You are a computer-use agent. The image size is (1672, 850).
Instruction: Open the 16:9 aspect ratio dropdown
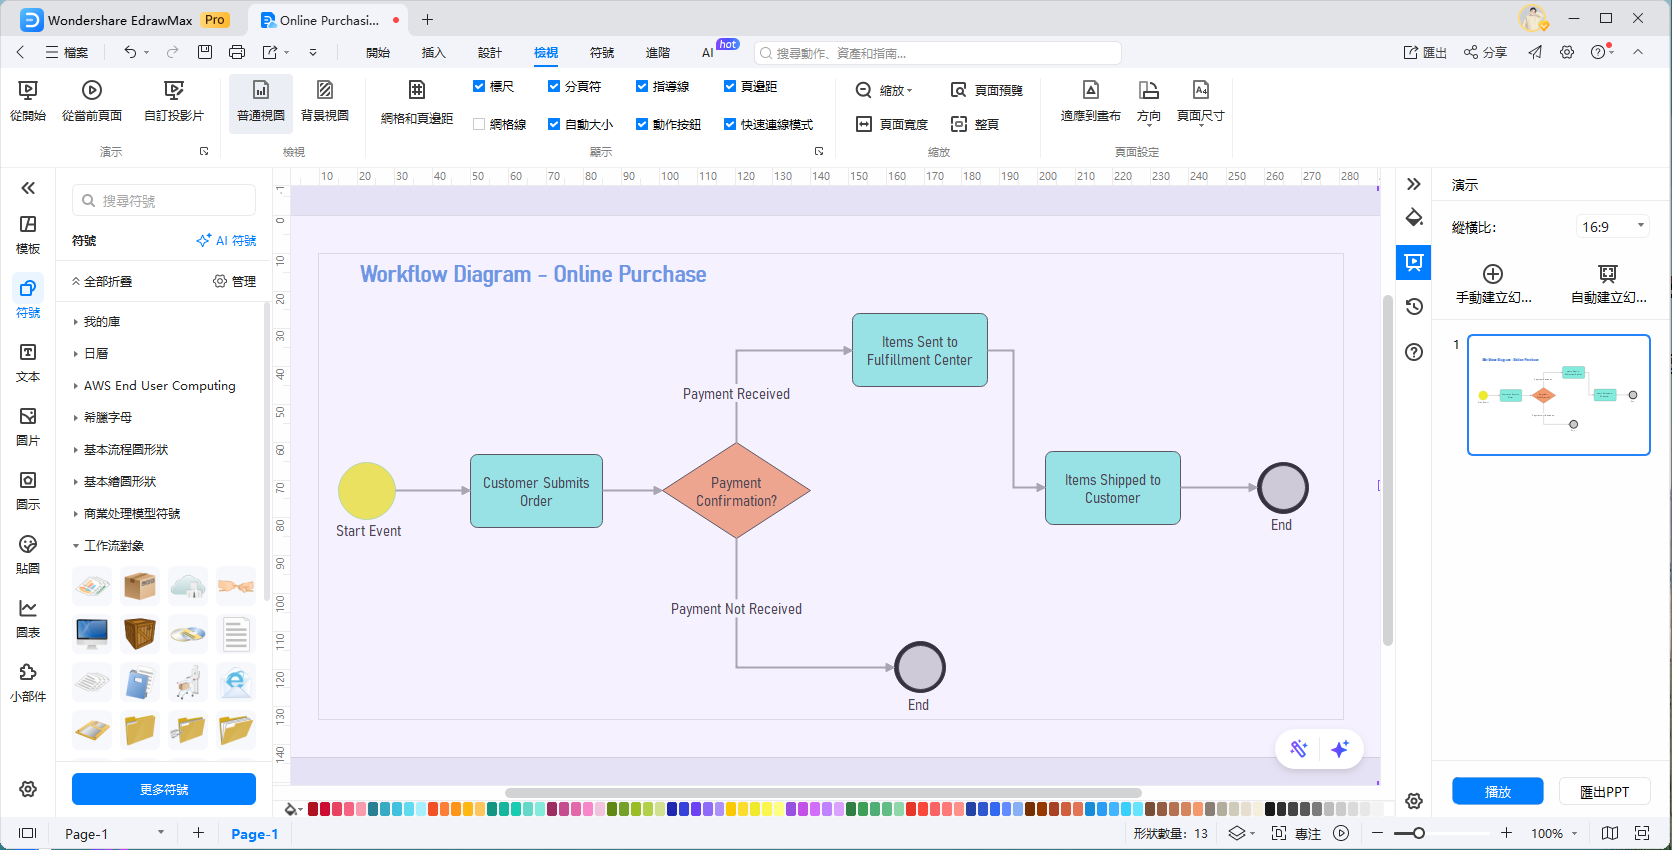(1611, 227)
